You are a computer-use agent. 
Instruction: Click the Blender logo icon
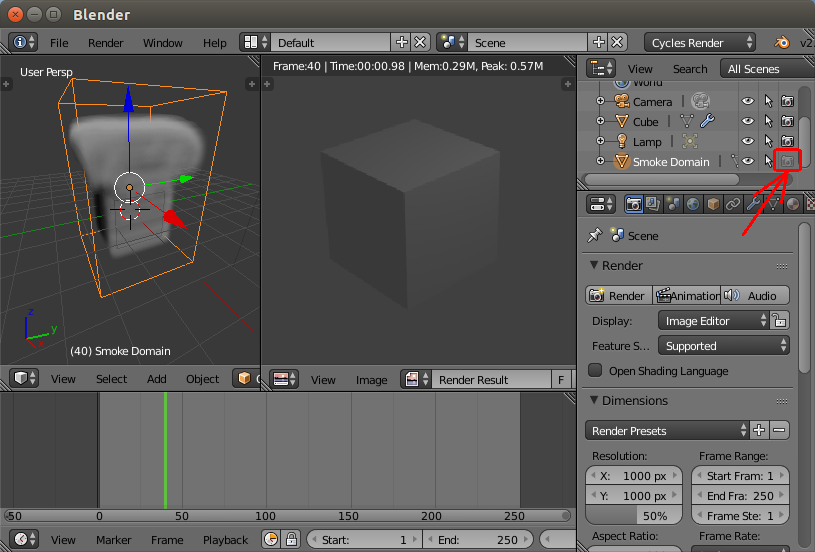click(x=782, y=42)
